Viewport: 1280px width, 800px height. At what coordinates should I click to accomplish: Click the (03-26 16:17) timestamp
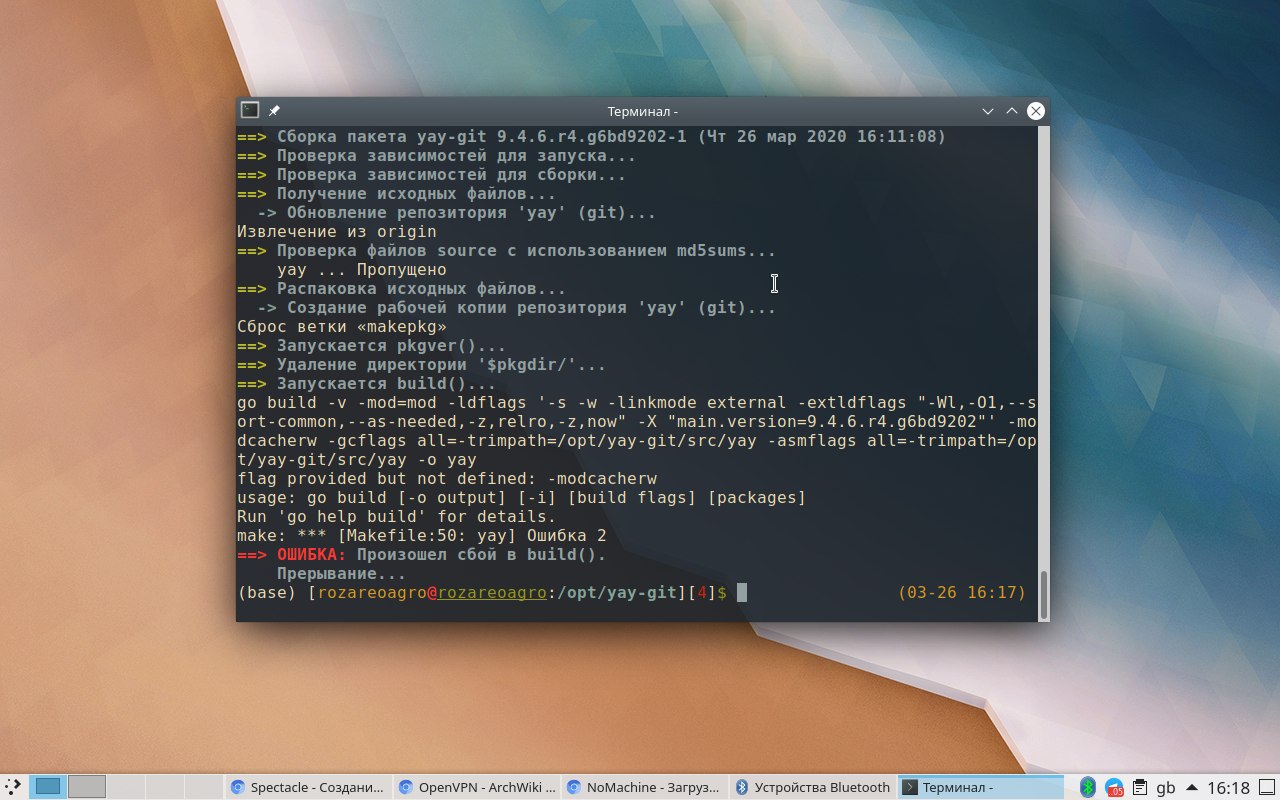pyautogui.click(x=962, y=593)
